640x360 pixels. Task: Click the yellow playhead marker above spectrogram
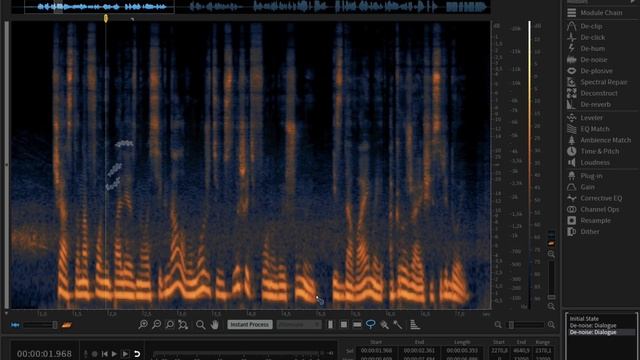tap(106, 18)
